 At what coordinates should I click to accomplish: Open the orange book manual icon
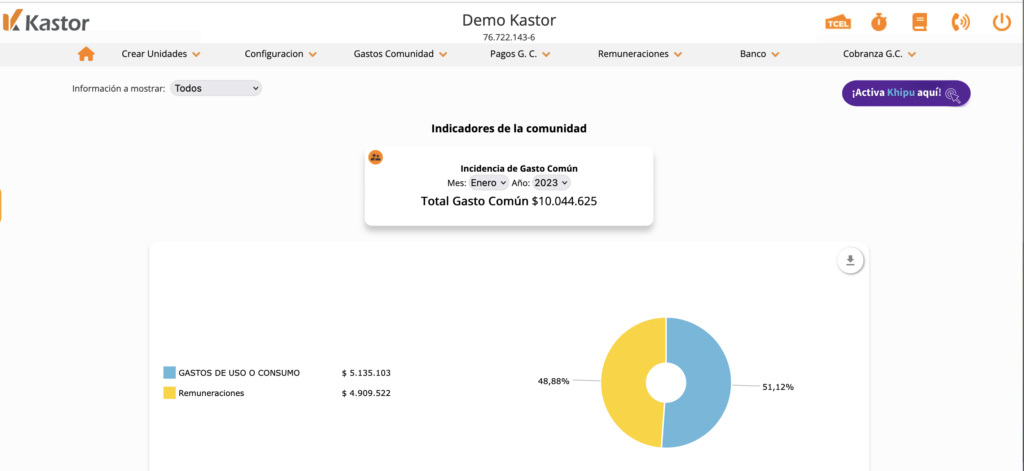[920, 22]
